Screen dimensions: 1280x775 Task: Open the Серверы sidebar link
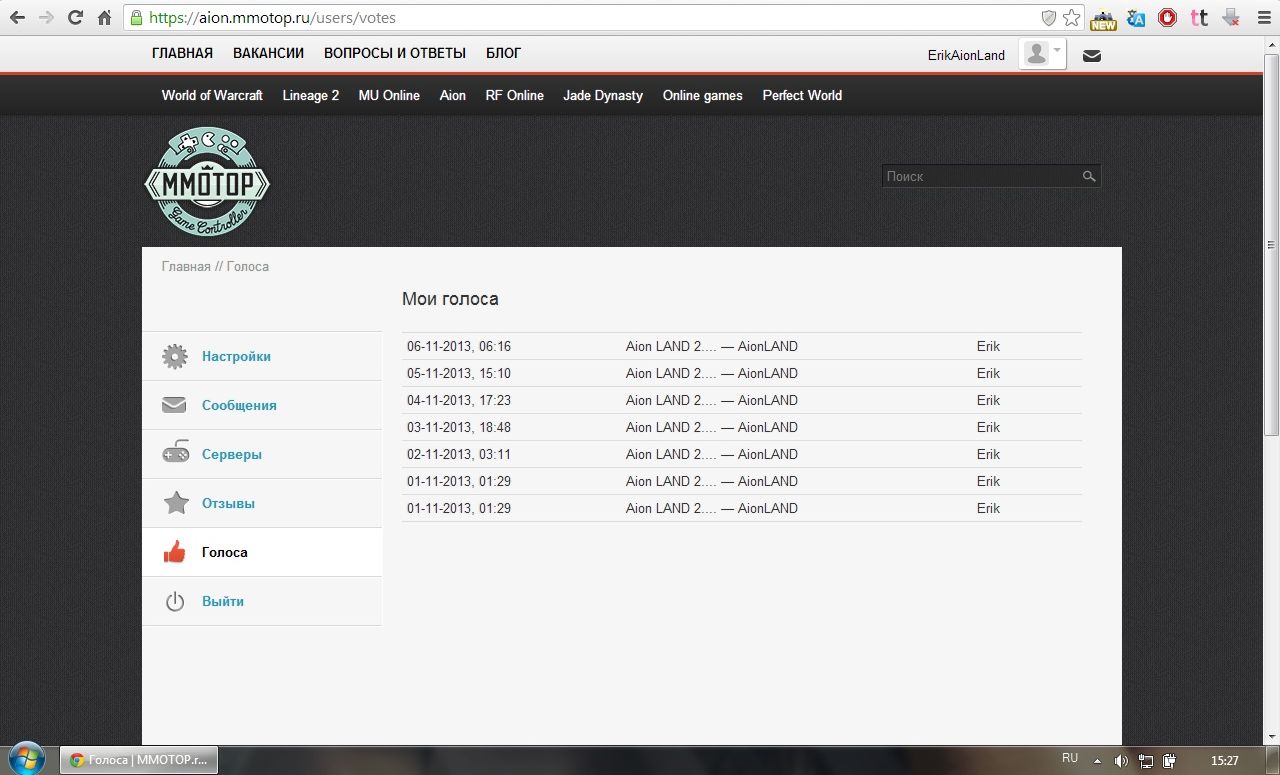(x=232, y=454)
